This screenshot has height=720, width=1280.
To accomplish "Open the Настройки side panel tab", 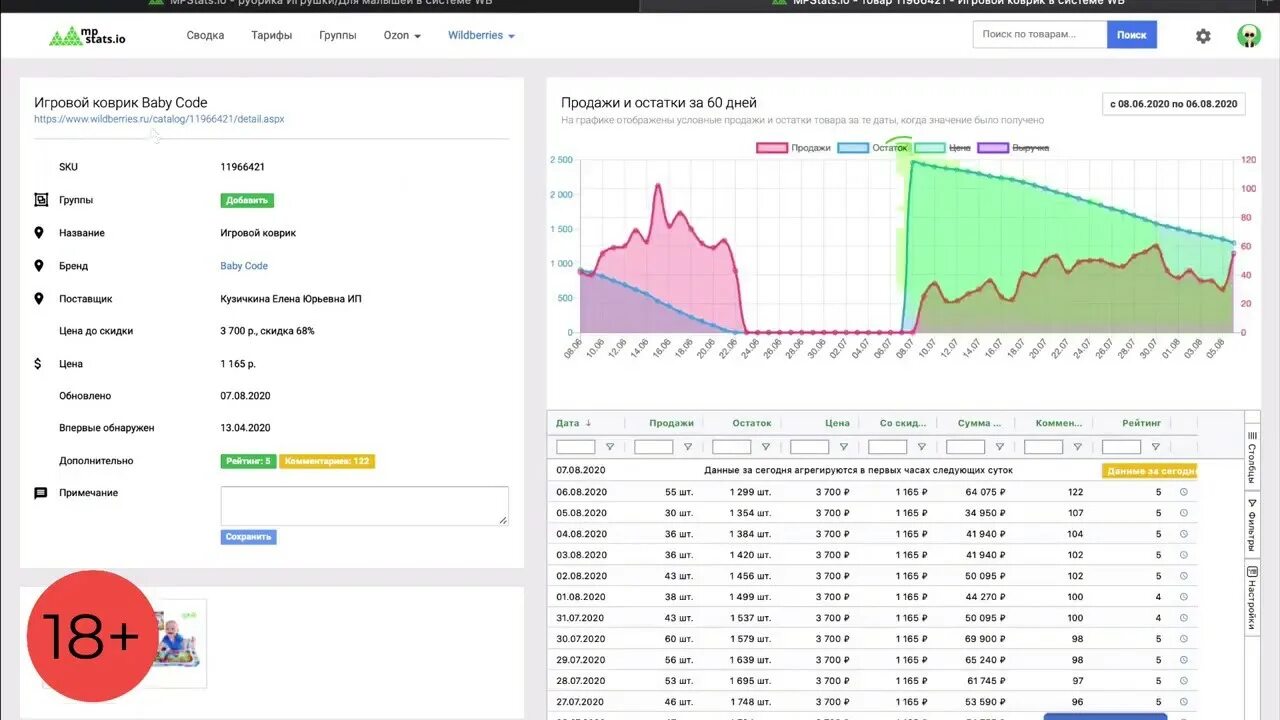I will point(1252,599).
